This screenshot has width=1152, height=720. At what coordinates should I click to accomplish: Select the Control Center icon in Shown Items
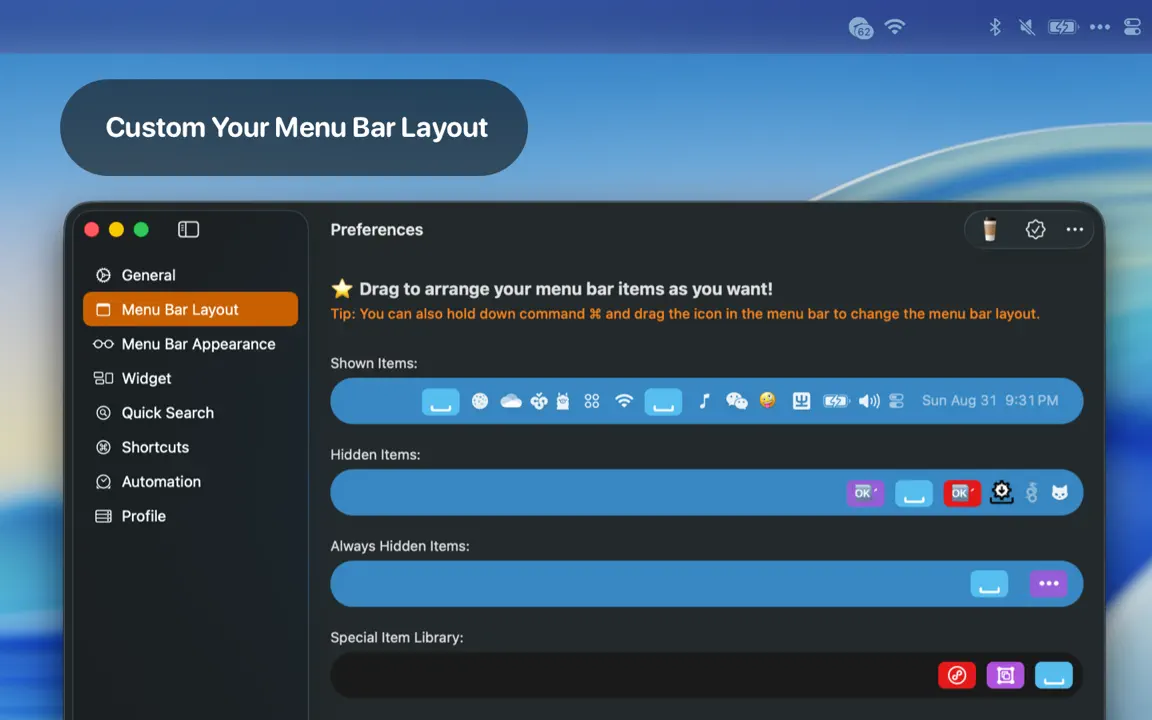896,400
